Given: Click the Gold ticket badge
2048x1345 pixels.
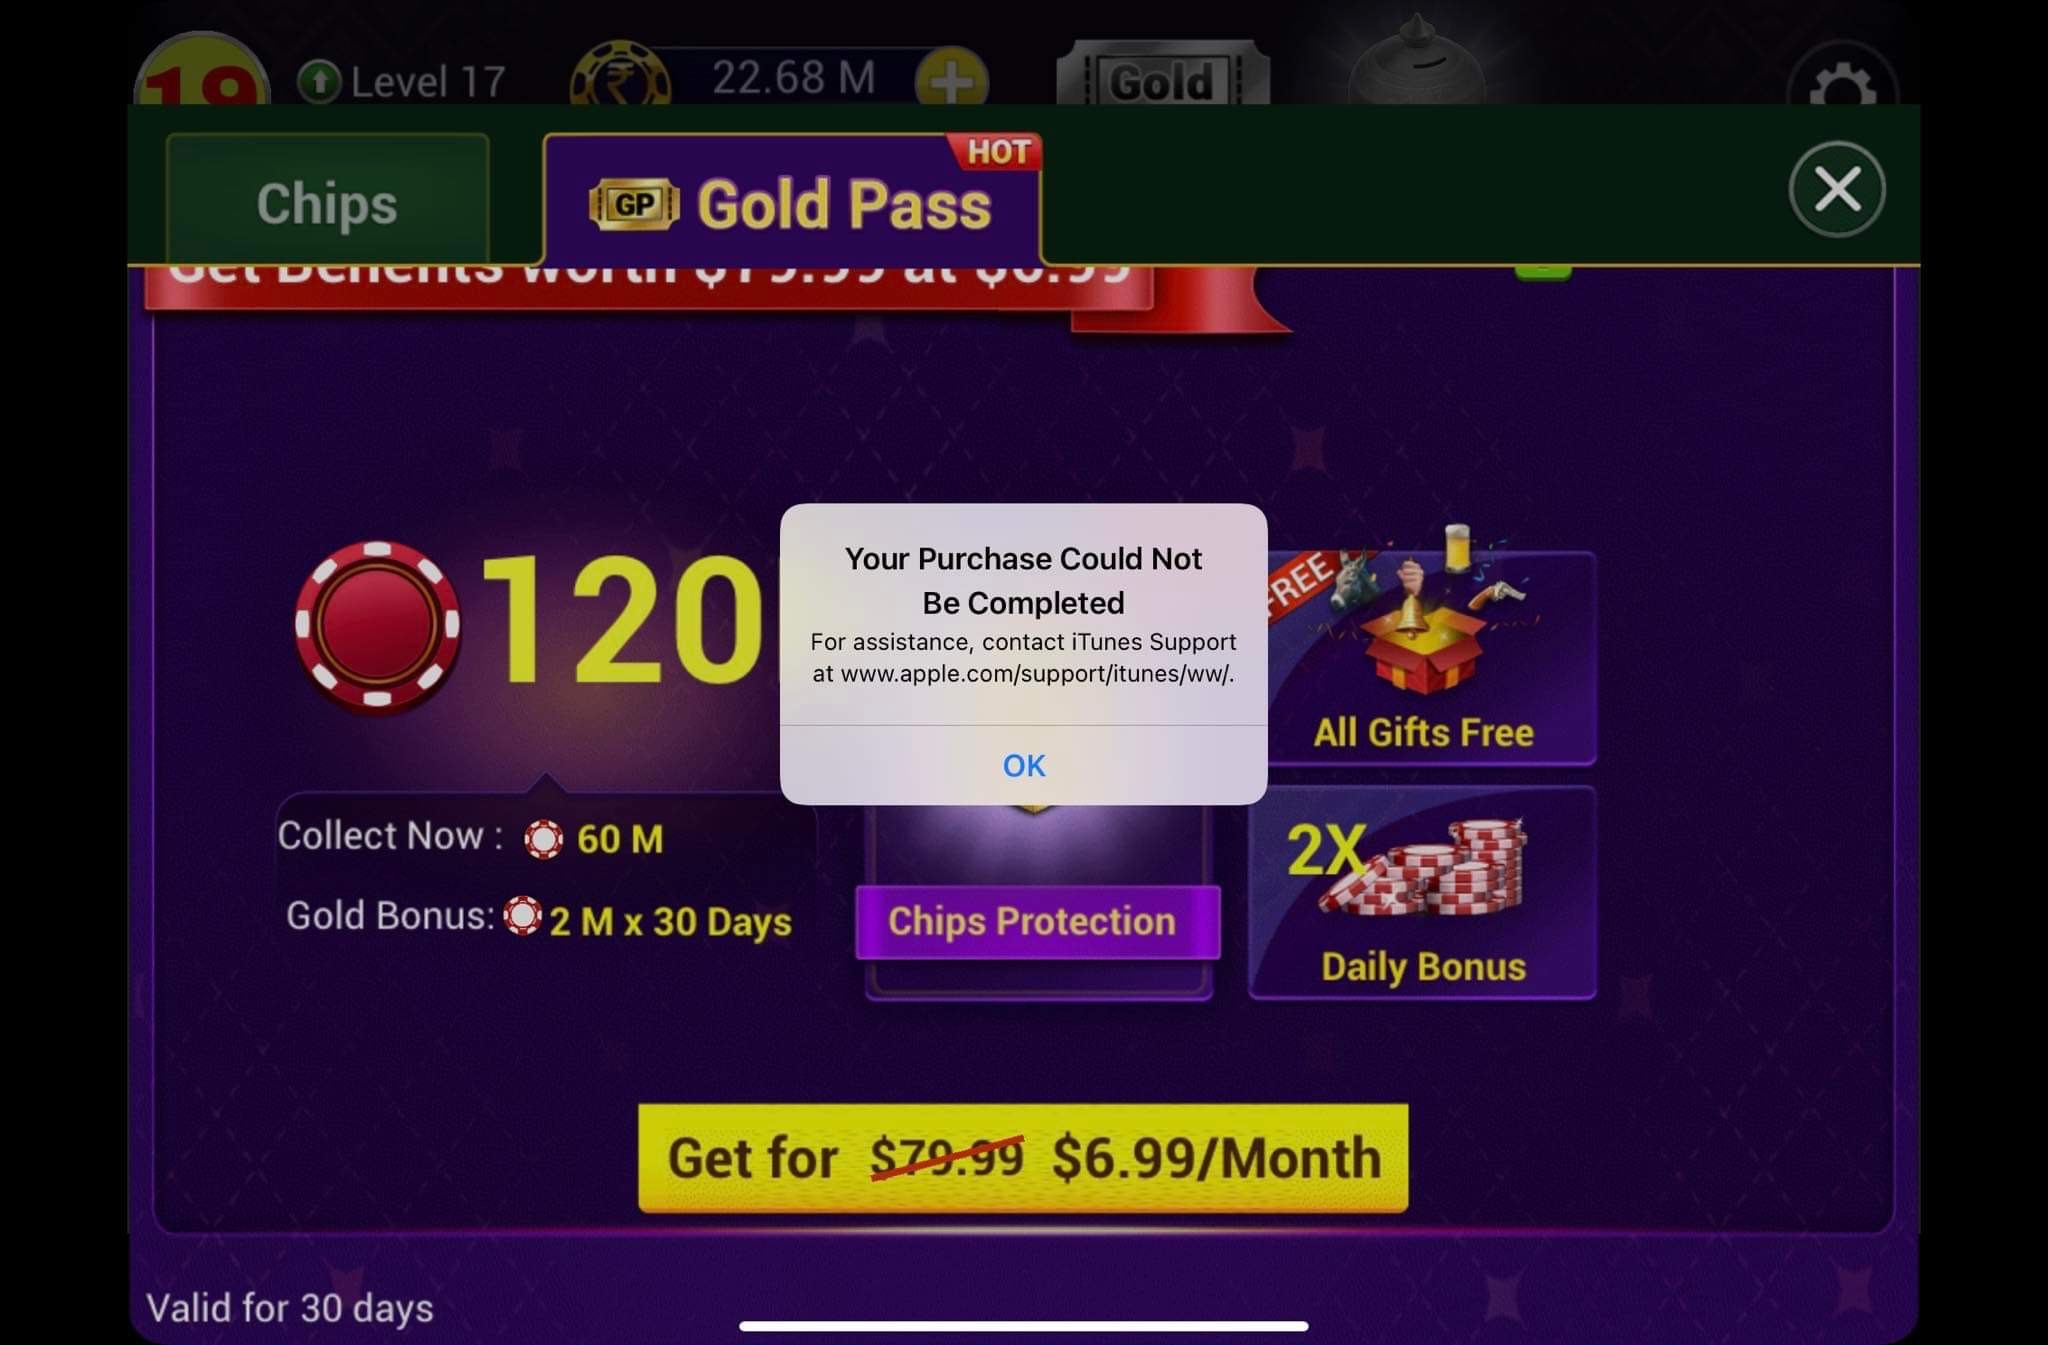Looking at the screenshot, I should coord(1163,76).
